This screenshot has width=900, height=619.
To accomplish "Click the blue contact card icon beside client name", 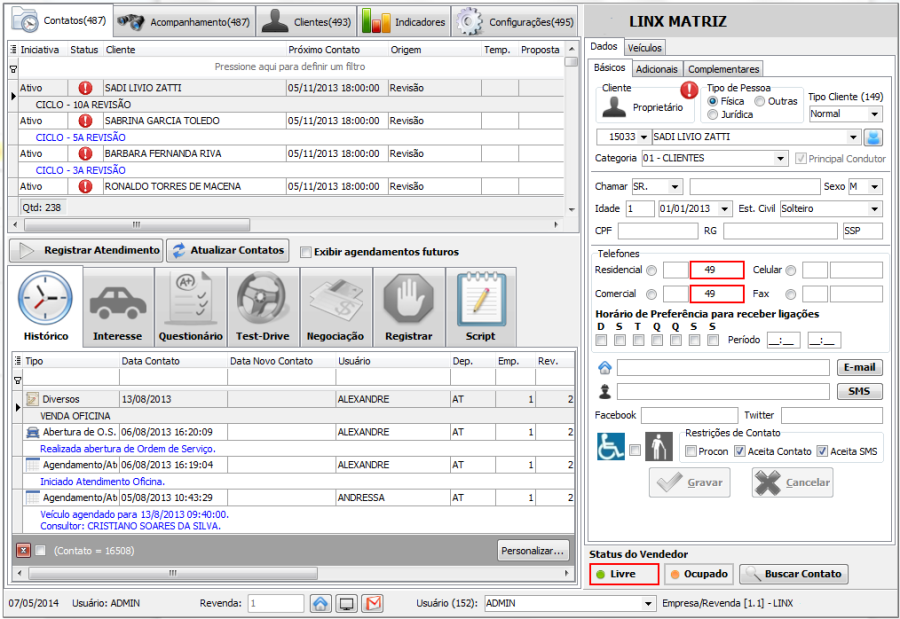I will (873, 137).
